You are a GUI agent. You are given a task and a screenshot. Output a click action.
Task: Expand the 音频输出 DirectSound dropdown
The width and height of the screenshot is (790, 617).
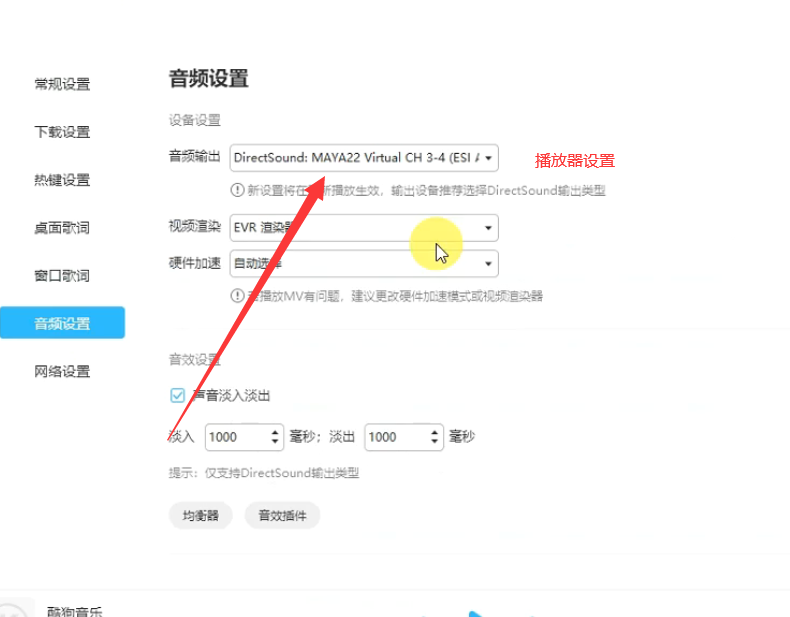364,158
